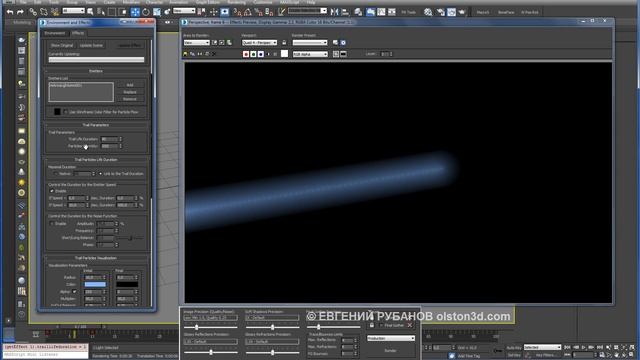The height and width of the screenshot is (360, 640).
Task: Click Short/Long Balance slider
Action: 131,238
